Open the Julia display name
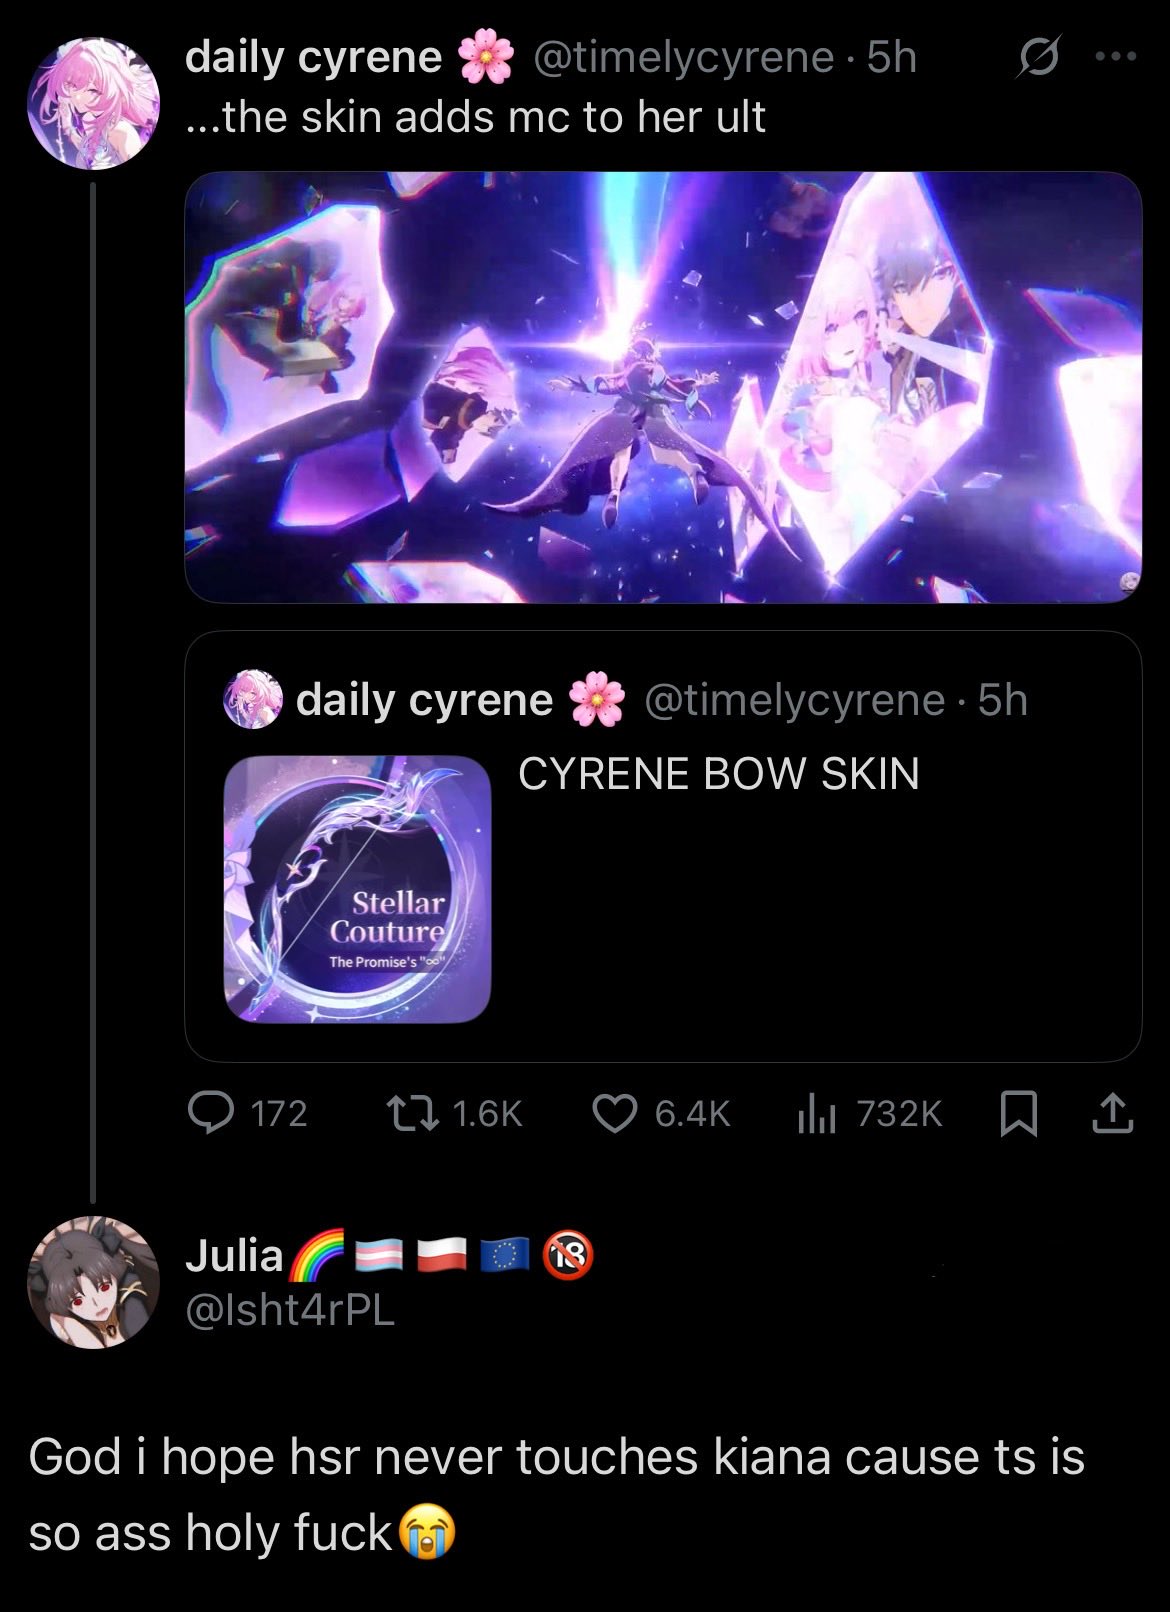 (234, 1255)
